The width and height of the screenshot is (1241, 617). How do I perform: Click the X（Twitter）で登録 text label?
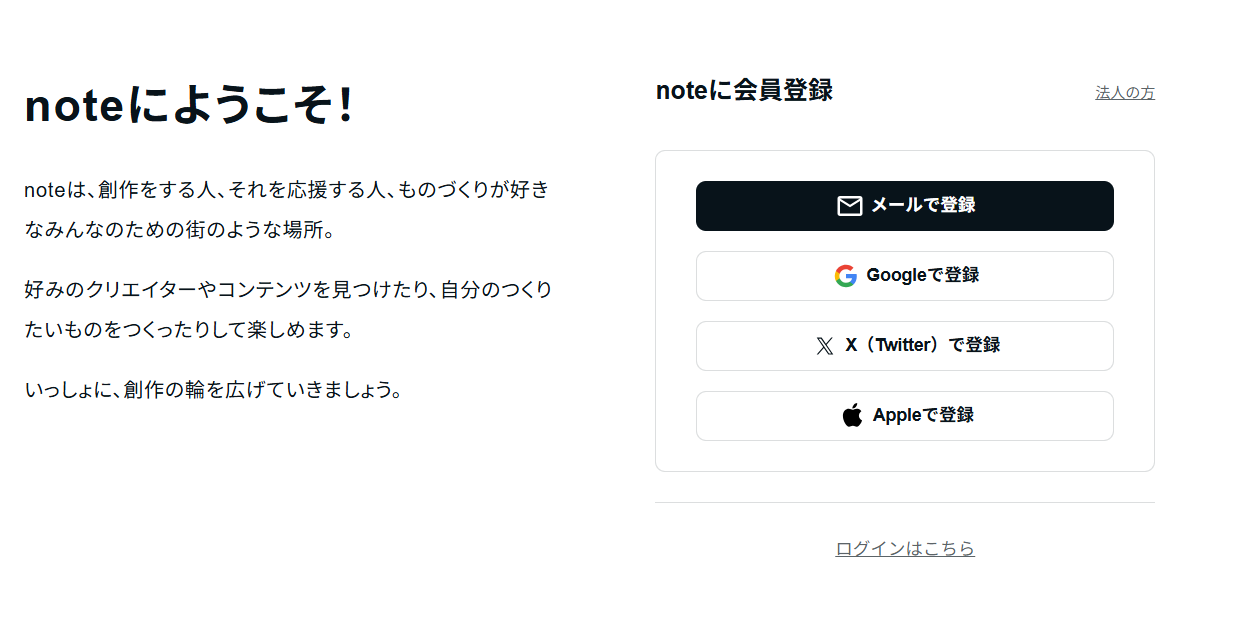(x=923, y=345)
